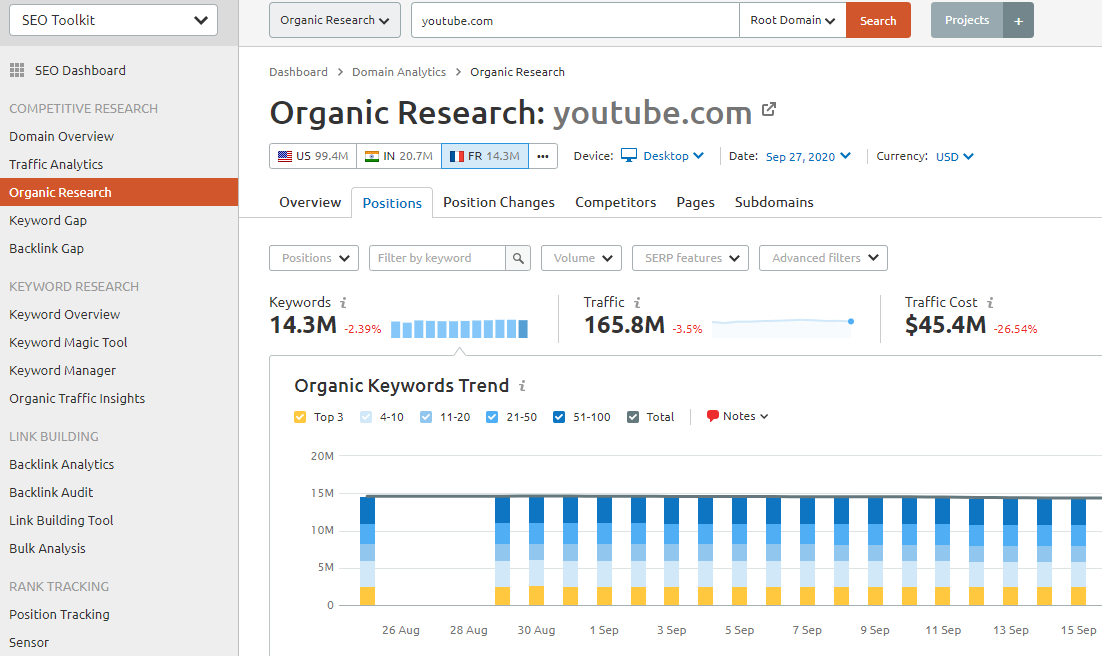The image size is (1102, 656).
Task: Click the red Notes speech bubble icon
Action: (713, 416)
